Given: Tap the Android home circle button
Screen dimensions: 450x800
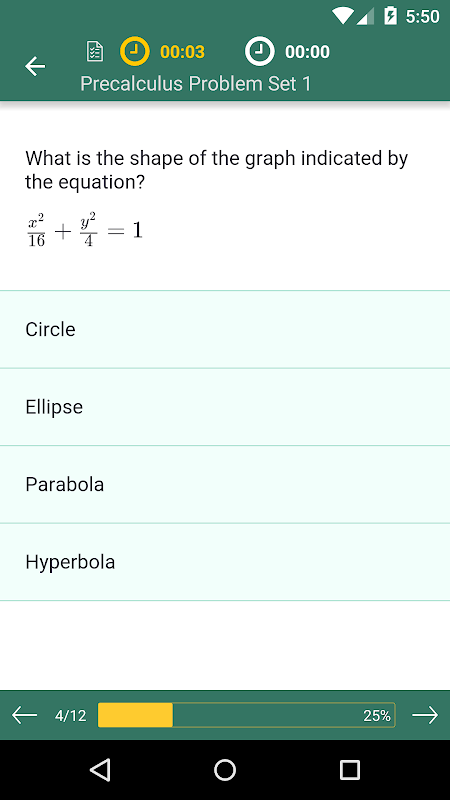Looking at the screenshot, I should coord(225,769).
